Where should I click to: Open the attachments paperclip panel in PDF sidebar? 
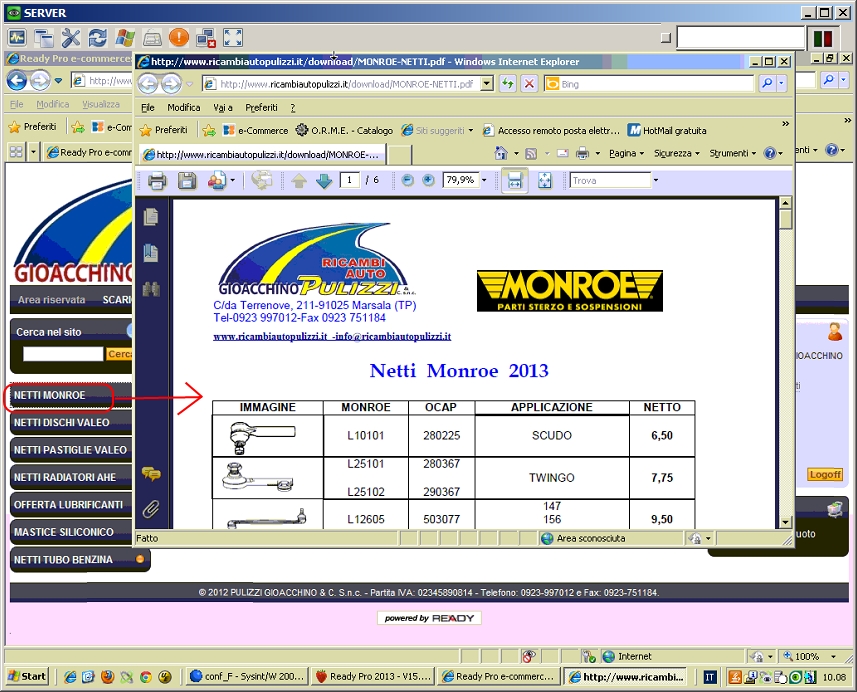coord(151,509)
